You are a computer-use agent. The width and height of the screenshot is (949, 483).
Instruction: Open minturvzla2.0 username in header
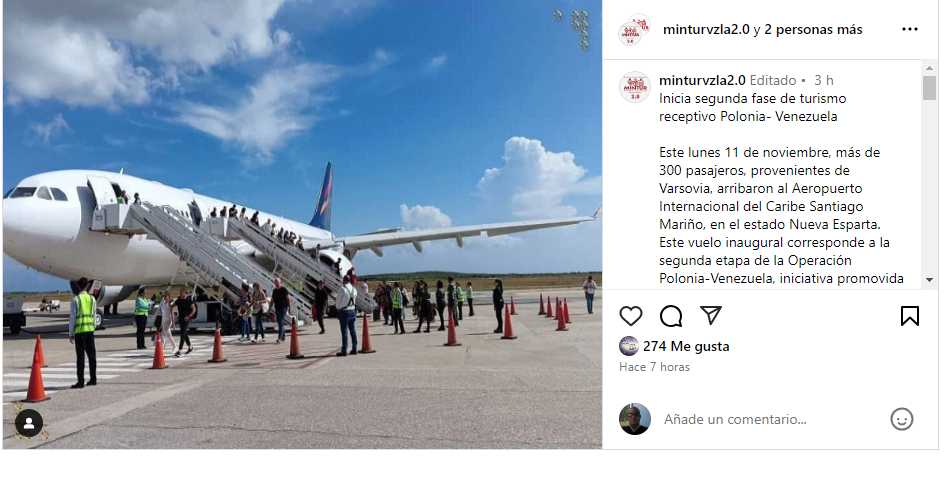click(x=706, y=30)
